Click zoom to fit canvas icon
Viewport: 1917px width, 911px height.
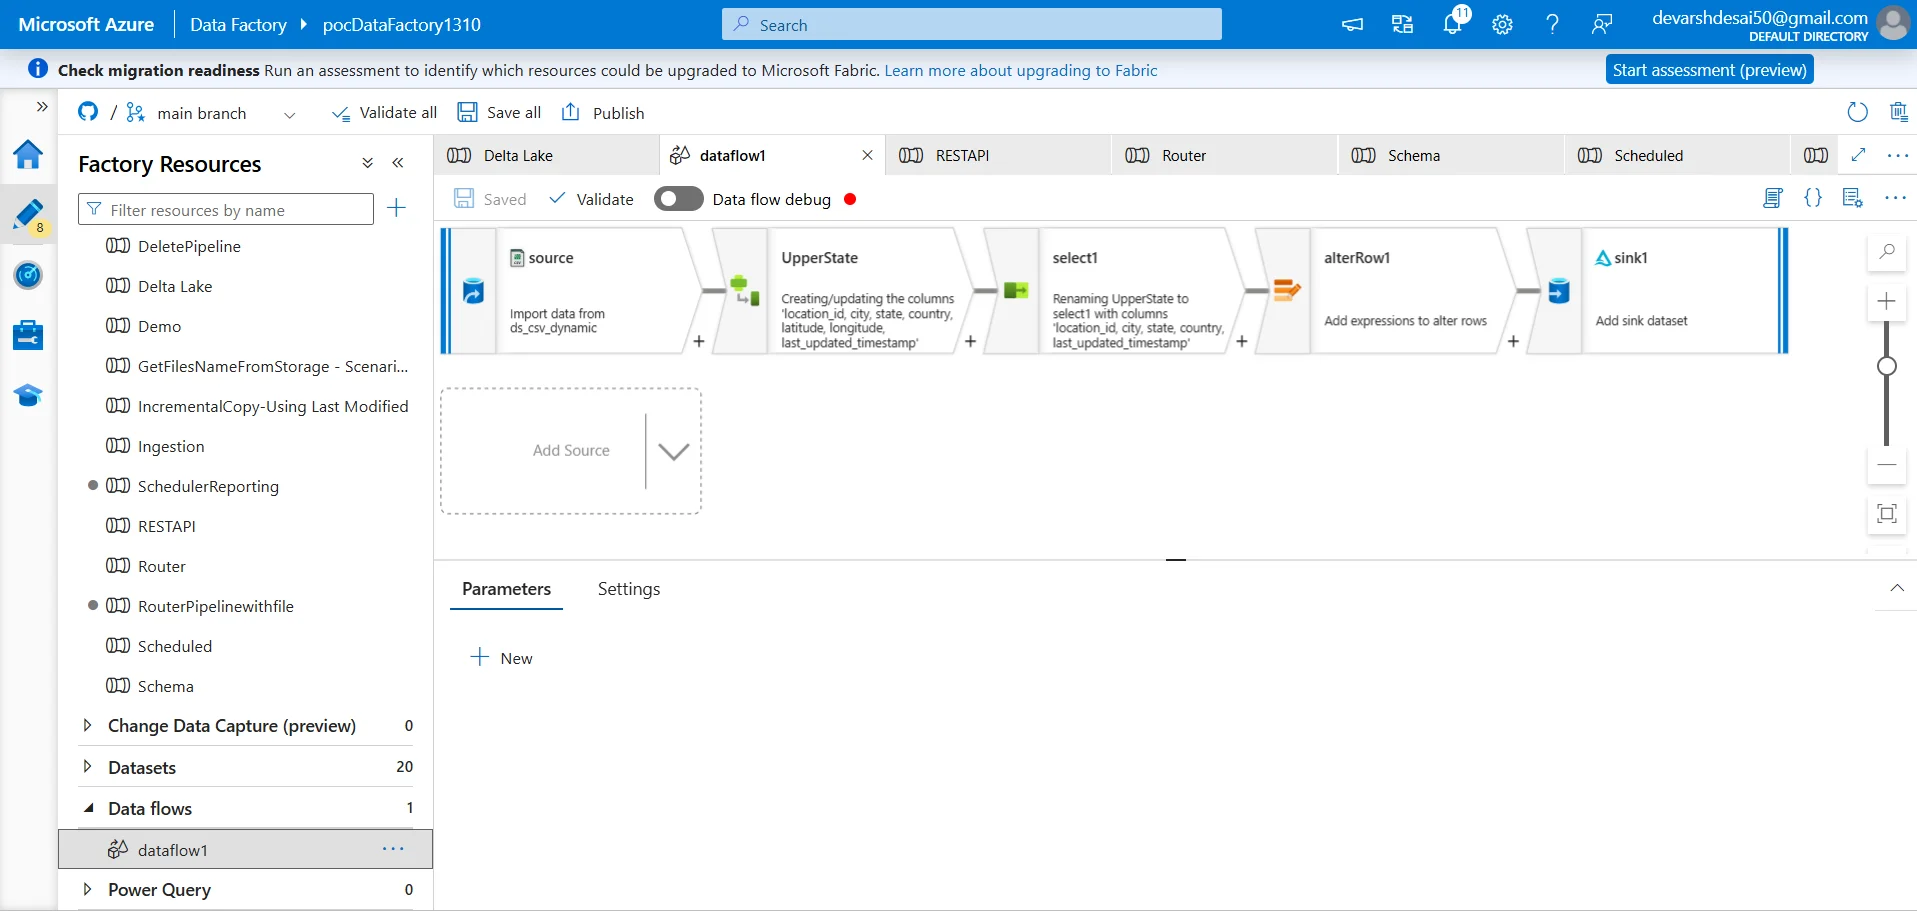pos(1886,514)
